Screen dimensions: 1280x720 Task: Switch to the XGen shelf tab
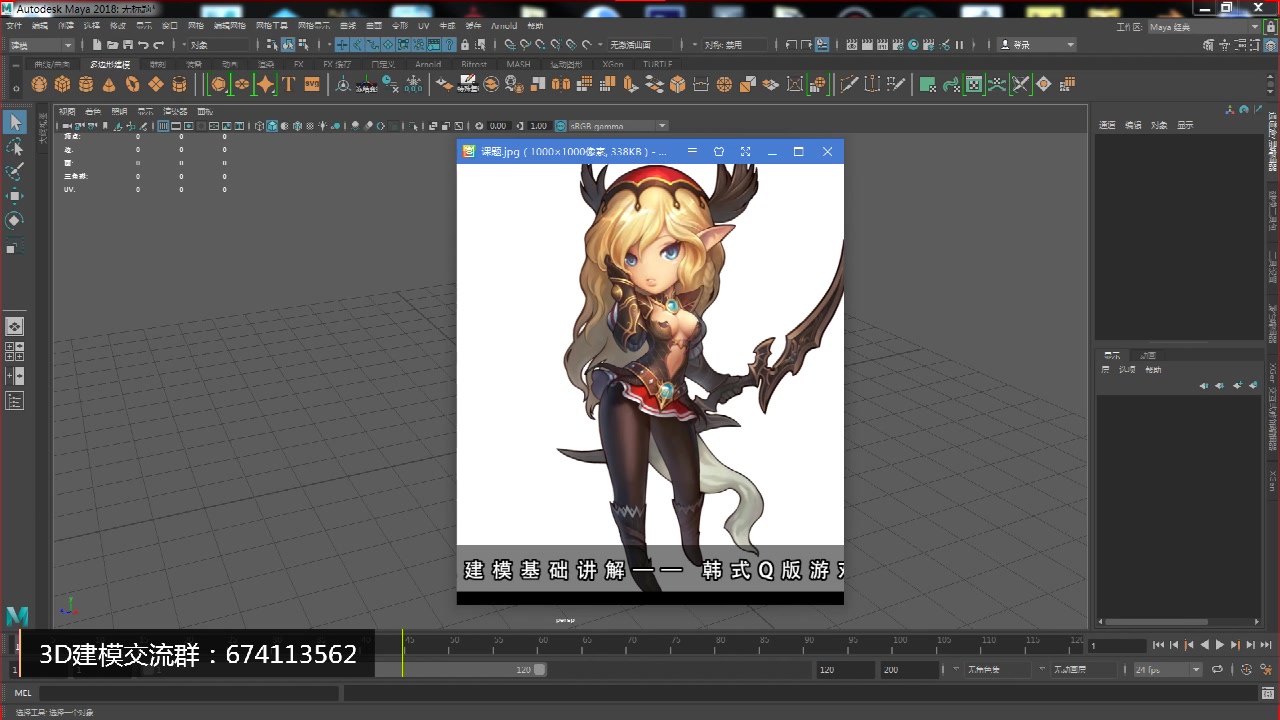pos(612,64)
